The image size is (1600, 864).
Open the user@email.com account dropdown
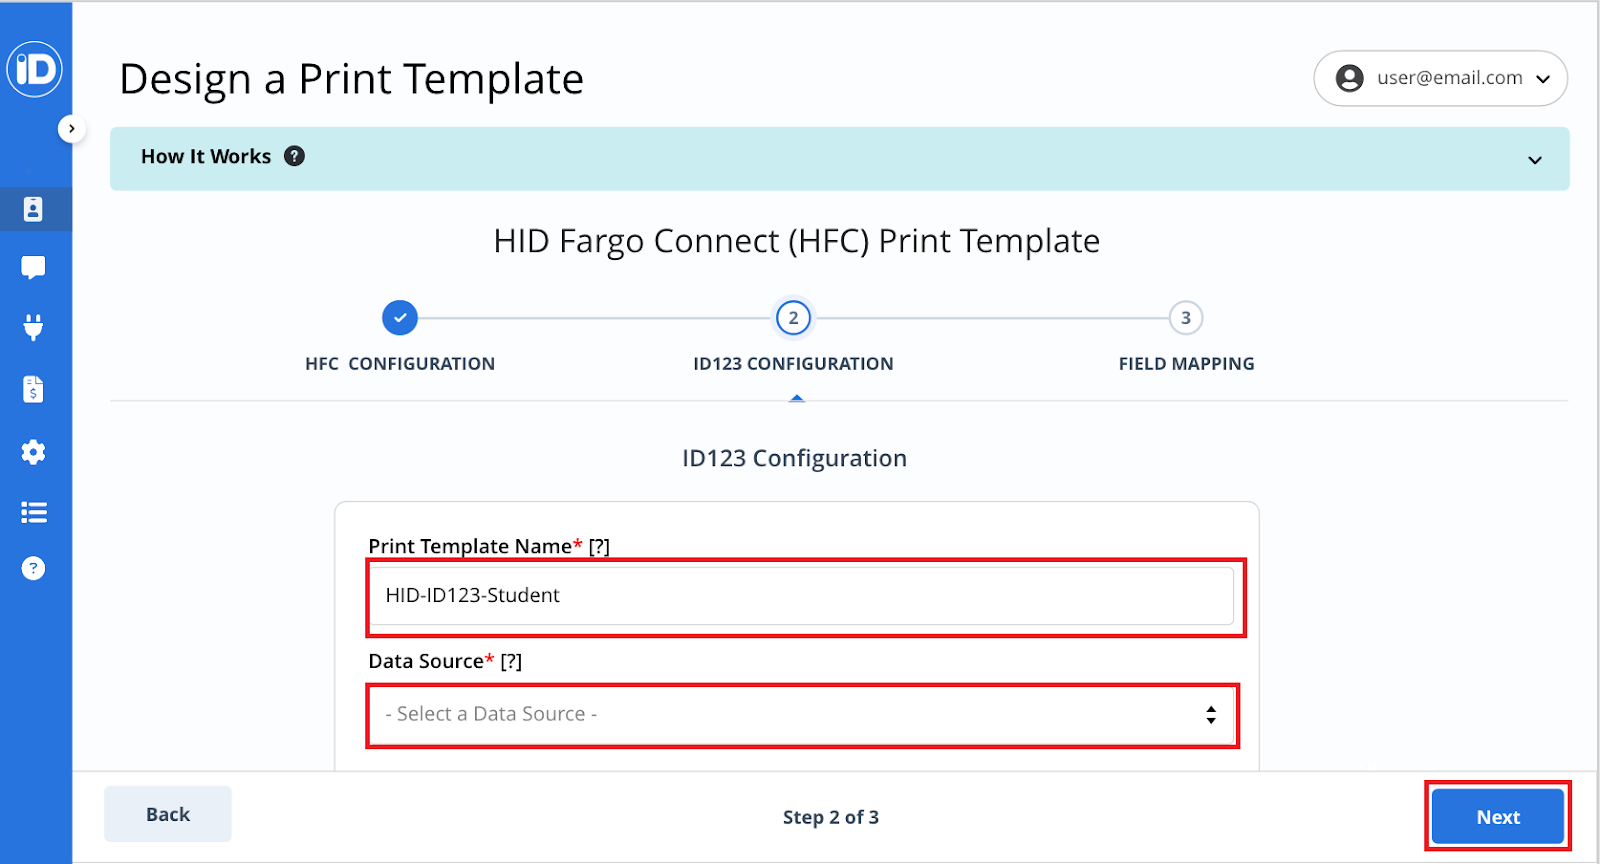[1440, 78]
